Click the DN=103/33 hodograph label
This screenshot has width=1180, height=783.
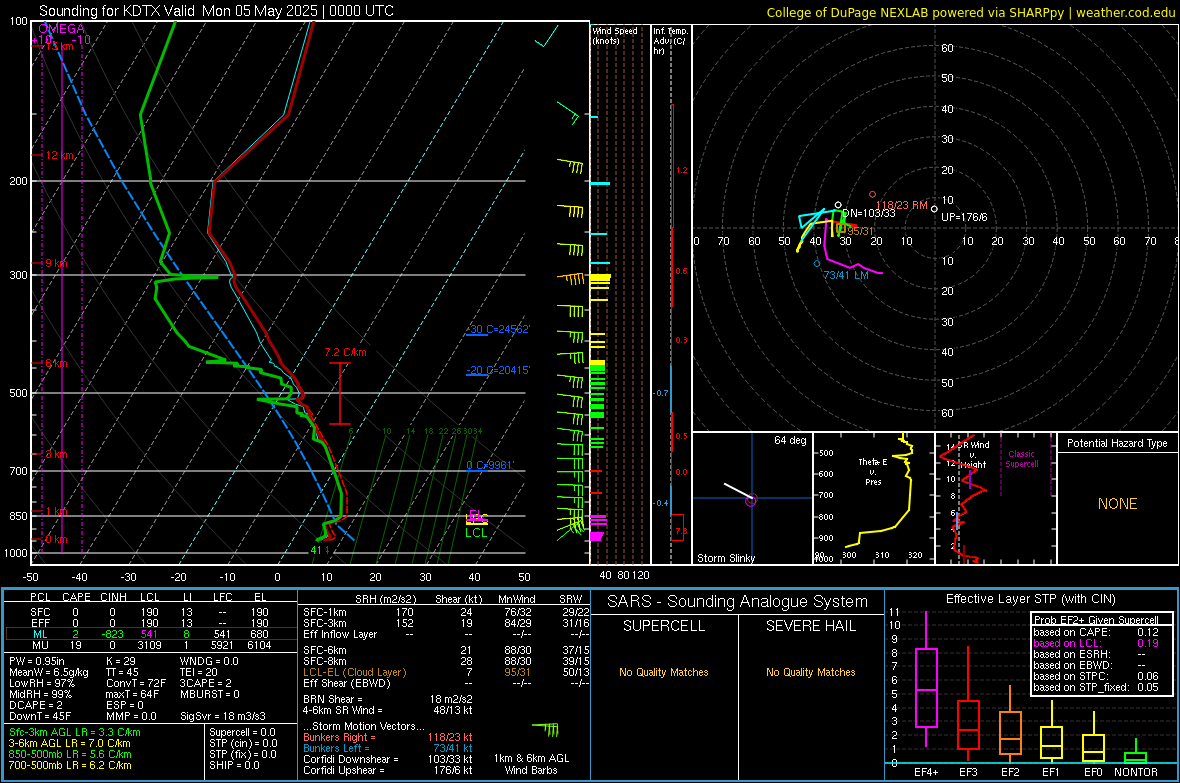[869, 213]
